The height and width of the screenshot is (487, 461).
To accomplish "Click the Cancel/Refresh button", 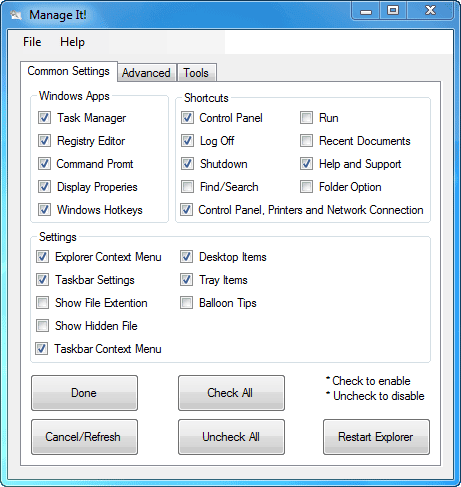I will click(x=84, y=437).
